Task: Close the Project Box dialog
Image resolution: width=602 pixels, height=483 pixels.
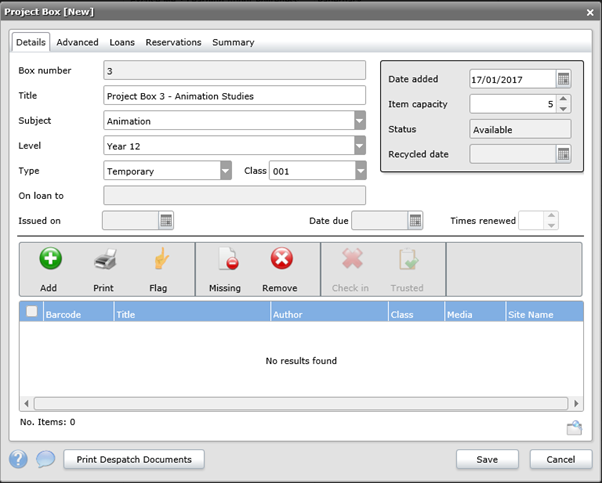Action: coord(590,13)
